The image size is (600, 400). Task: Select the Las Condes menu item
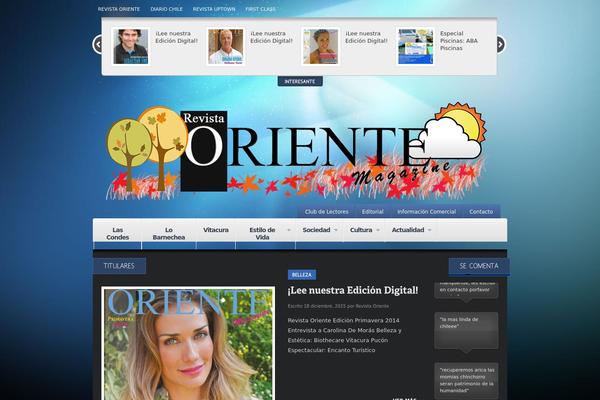pos(117,233)
